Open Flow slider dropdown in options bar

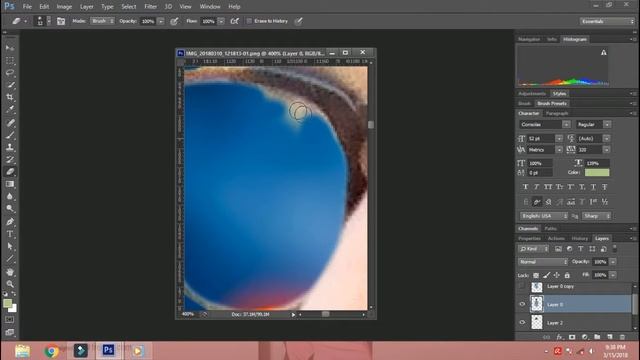click(221, 21)
